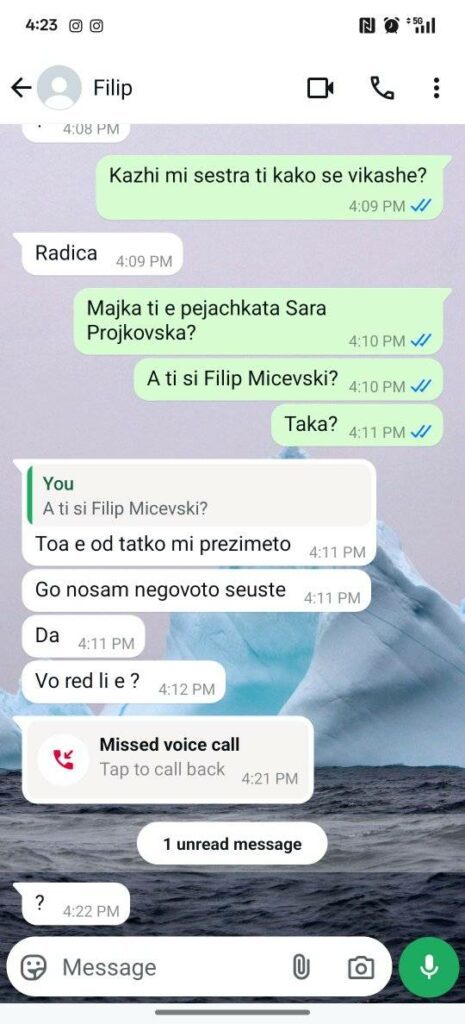Tap the paperclip attachment icon
The width and height of the screenshot is (465, 1024).
300,967
